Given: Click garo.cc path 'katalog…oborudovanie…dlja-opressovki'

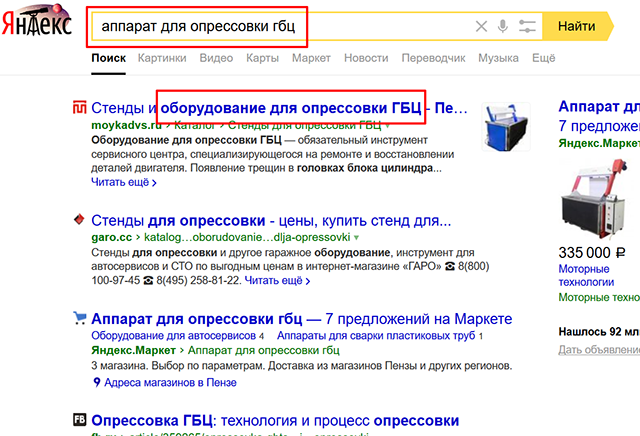Looking at the screenshot, I should coord(247,237).
